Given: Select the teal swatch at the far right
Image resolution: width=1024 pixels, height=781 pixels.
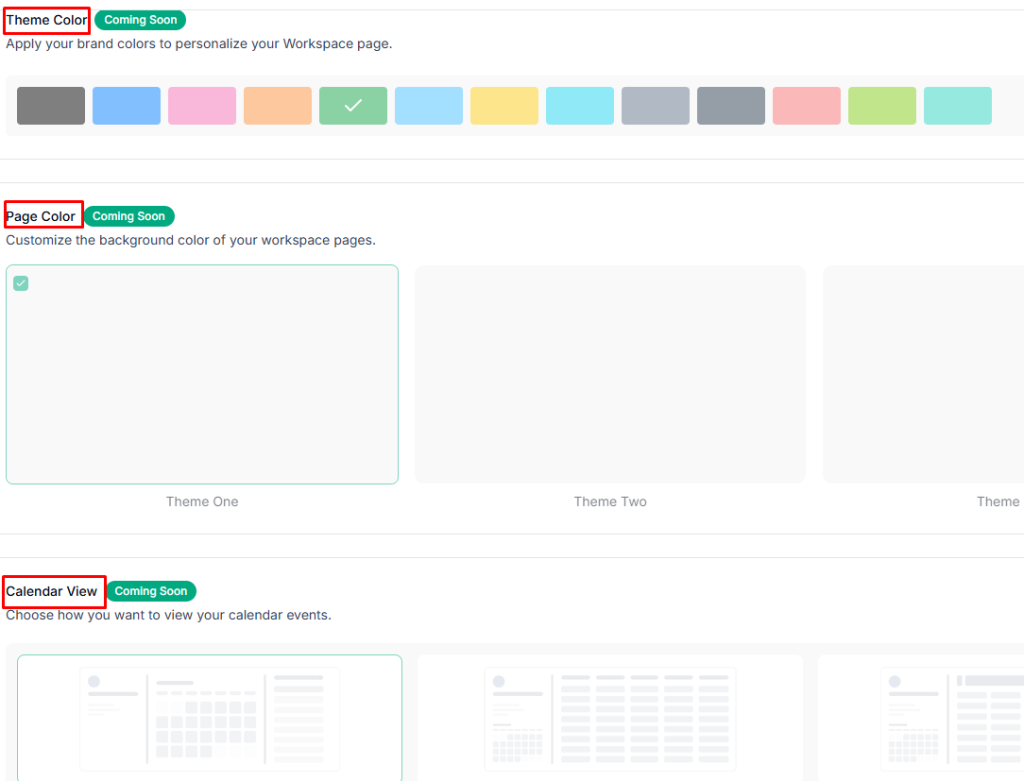Looking at the screenshot, I should [x=958, y=105].
